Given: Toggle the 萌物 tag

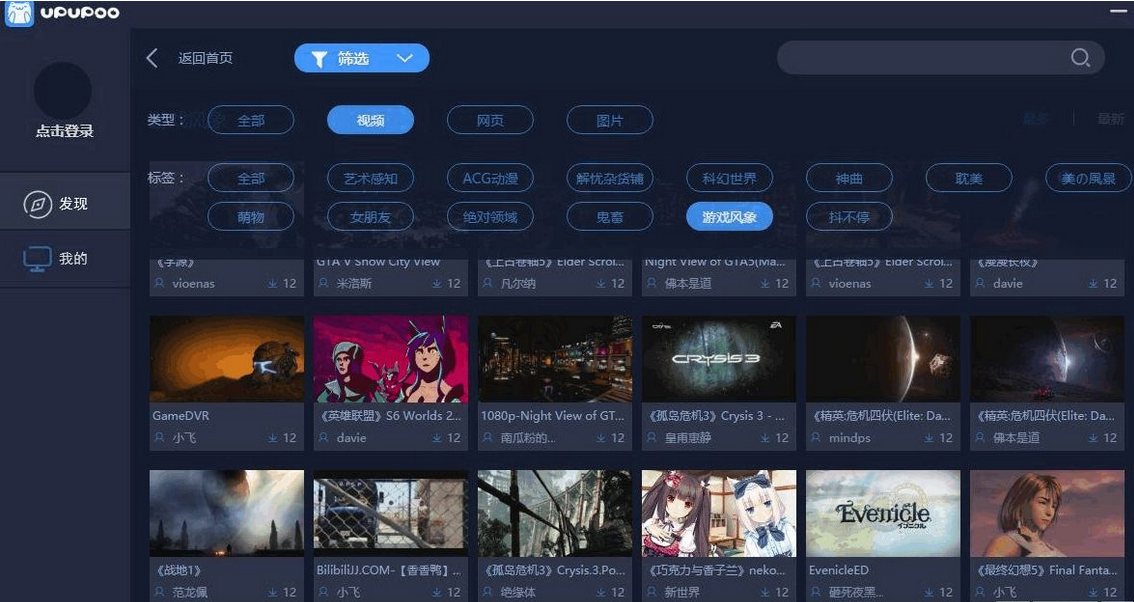Looking at the screenshot, I should (x=251, y=216).
